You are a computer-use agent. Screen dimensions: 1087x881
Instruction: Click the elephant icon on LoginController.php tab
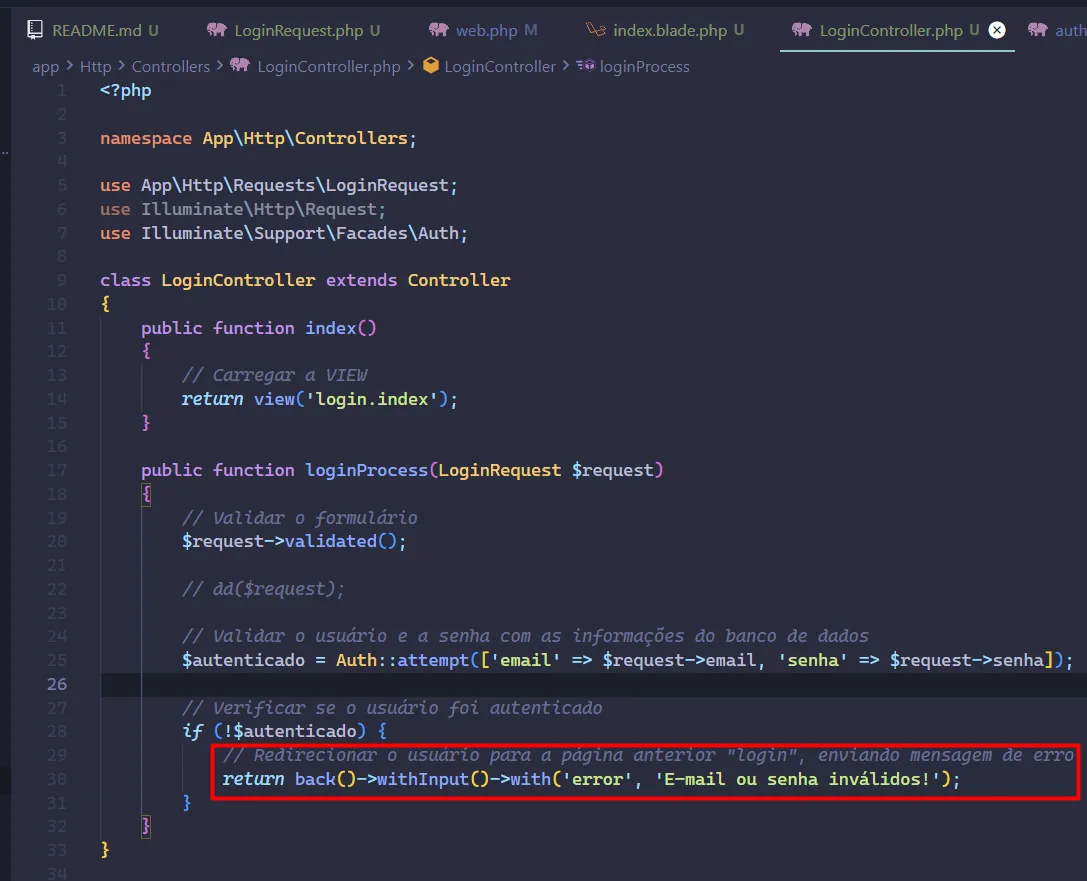801,30
